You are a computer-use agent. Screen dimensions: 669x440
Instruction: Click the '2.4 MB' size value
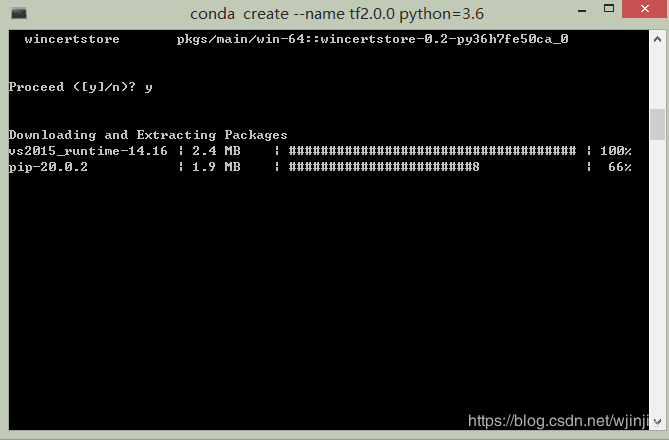pos(216,151)
